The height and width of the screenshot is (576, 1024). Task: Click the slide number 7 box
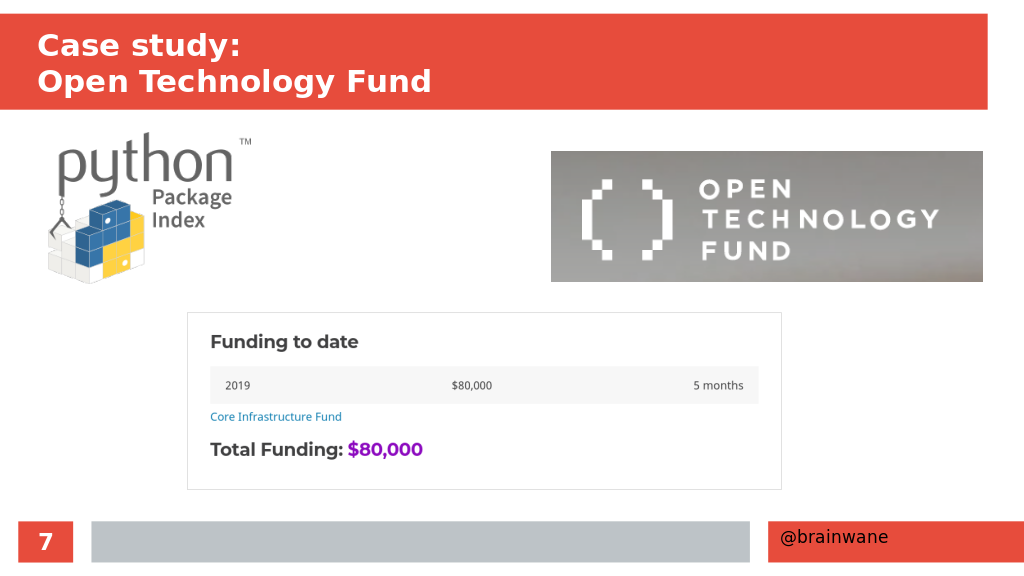(46, 541)
